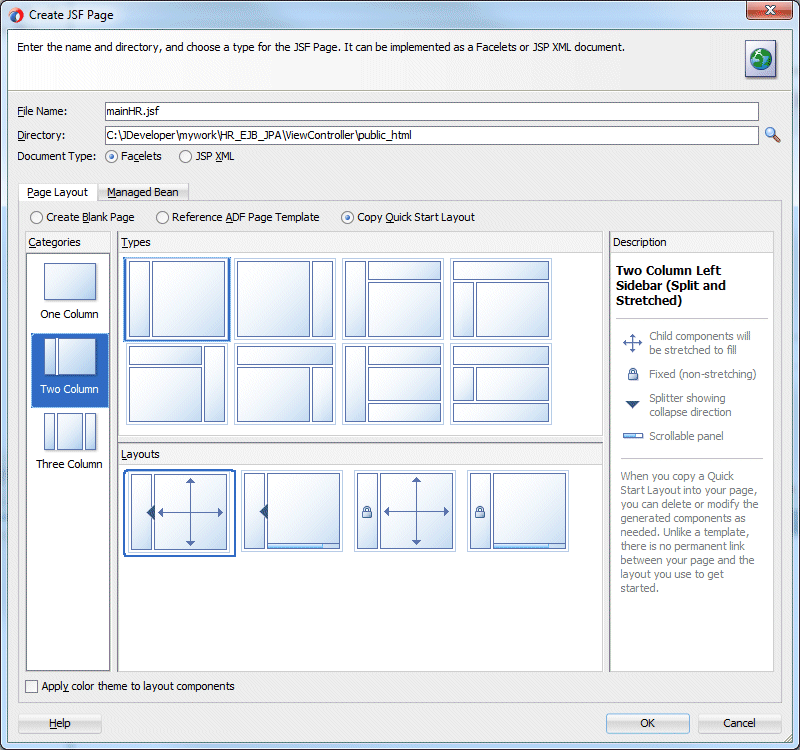Click the JDeveloper title bar icon

click(16, 15)
